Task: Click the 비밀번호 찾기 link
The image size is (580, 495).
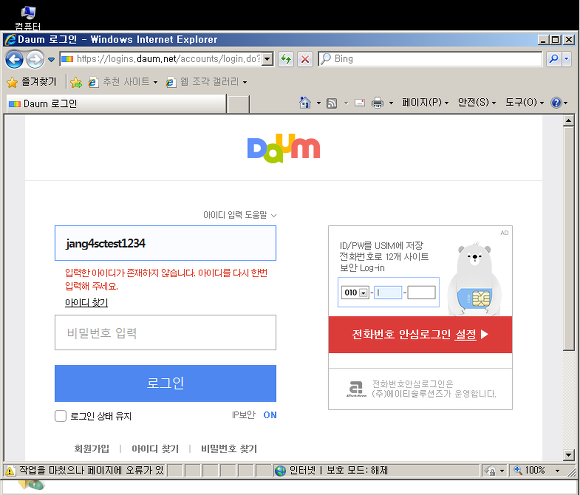Action: 229,449
